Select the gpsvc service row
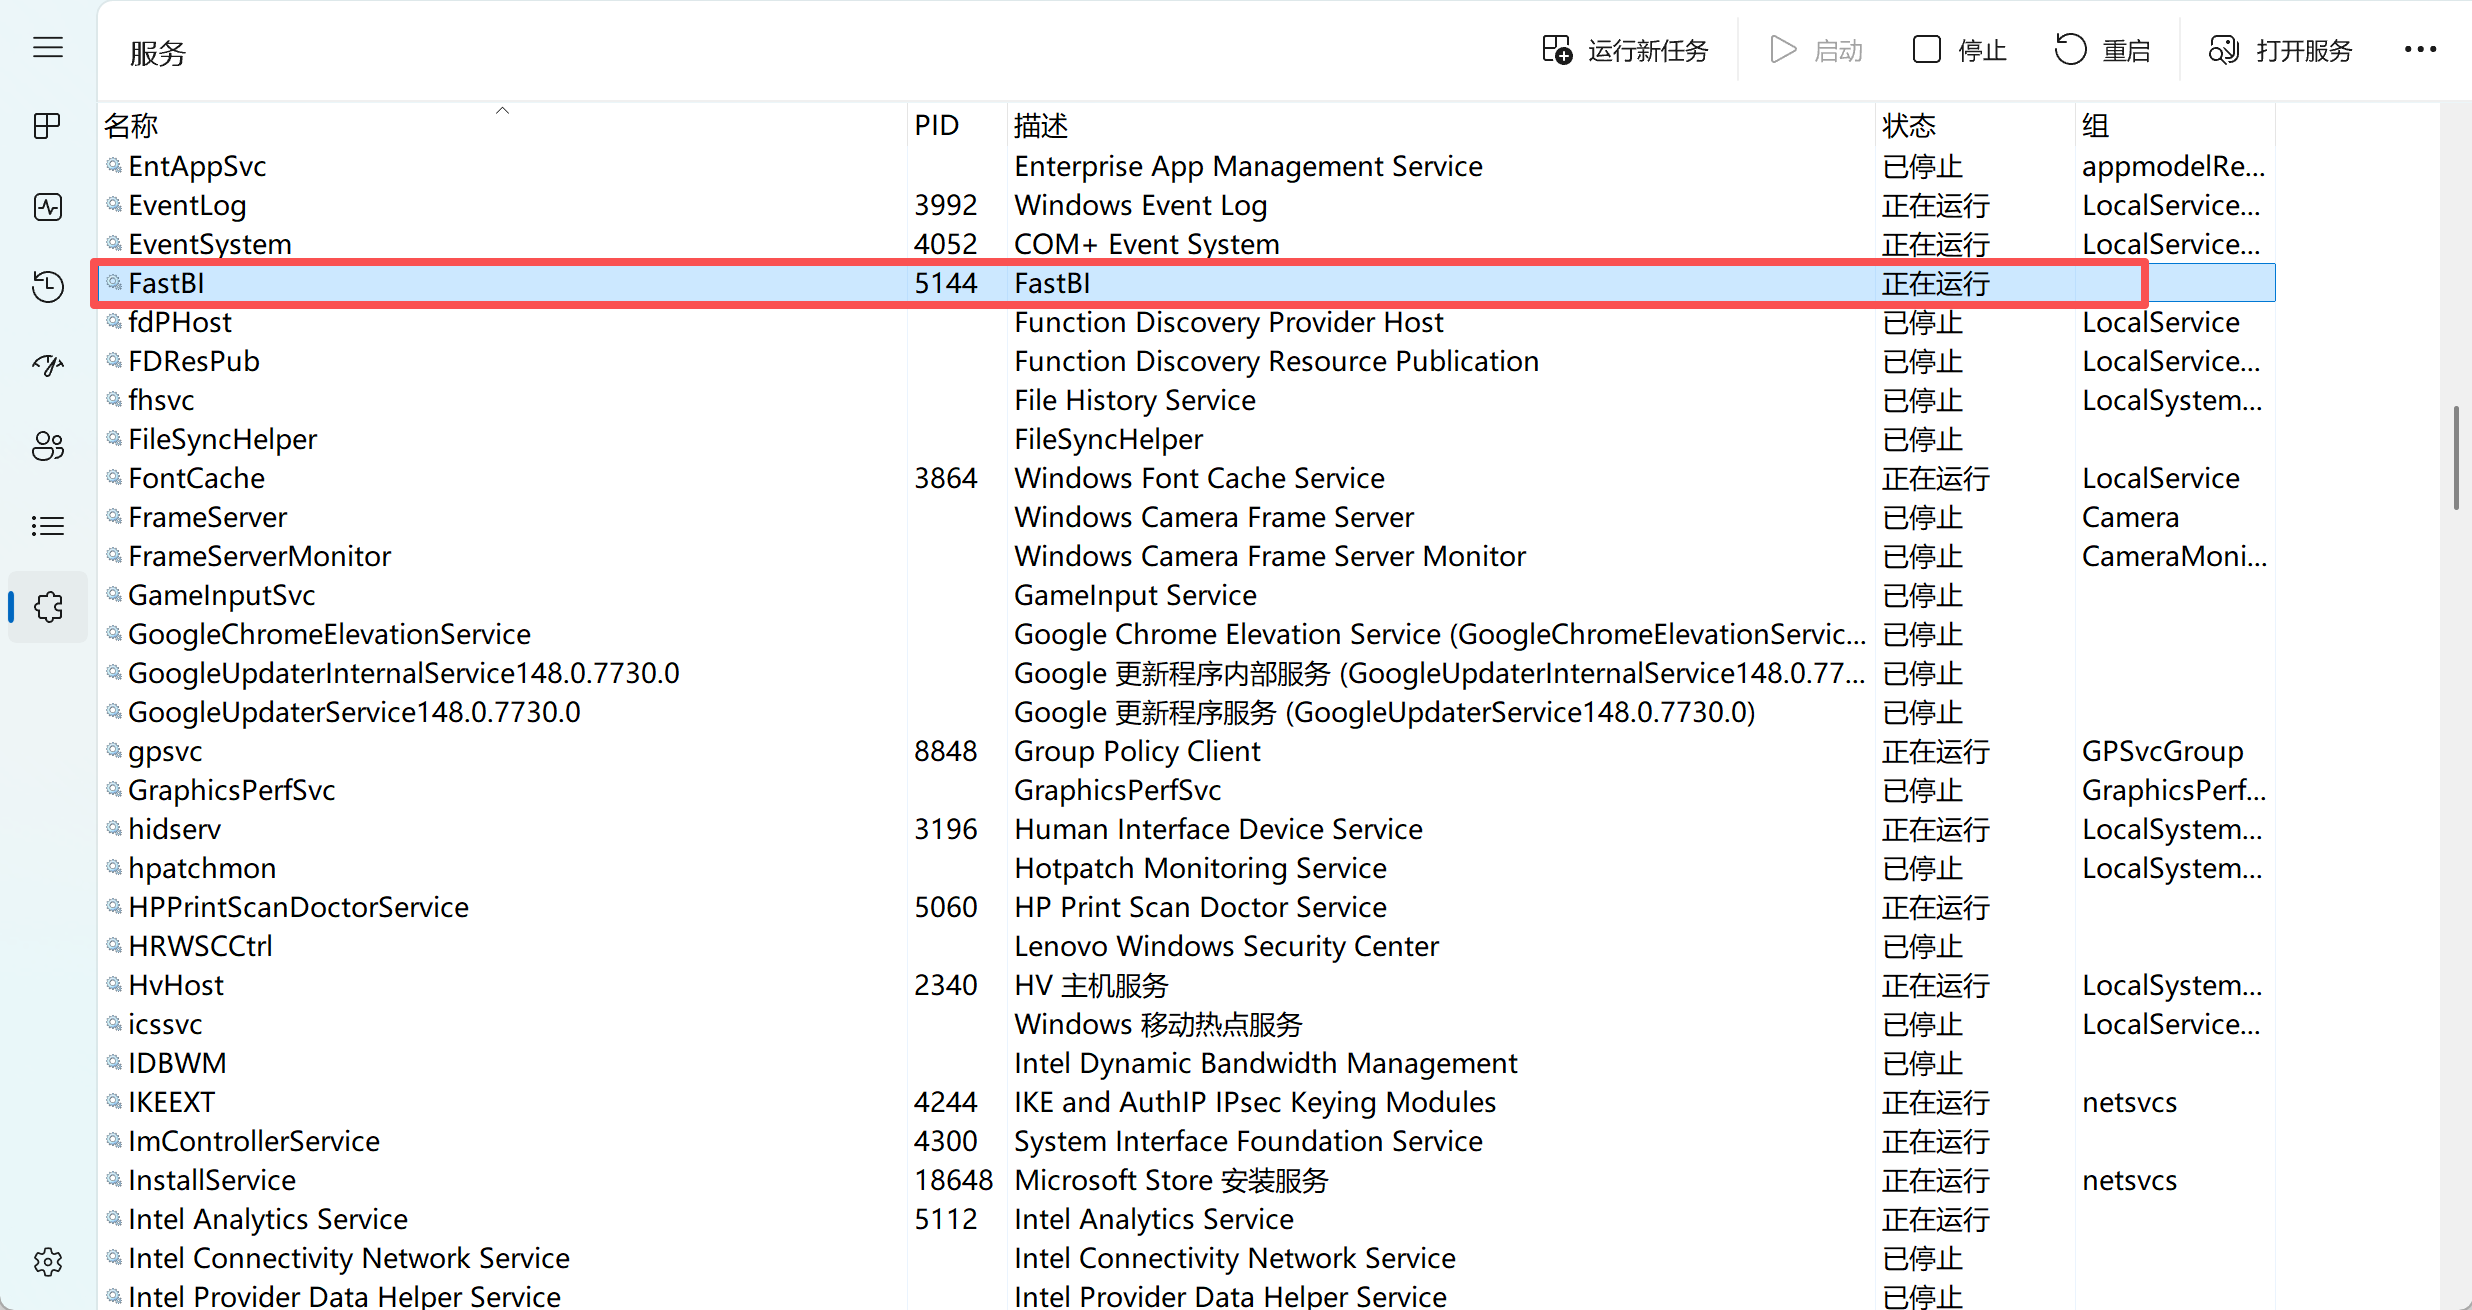 (x=1188, y=751)
